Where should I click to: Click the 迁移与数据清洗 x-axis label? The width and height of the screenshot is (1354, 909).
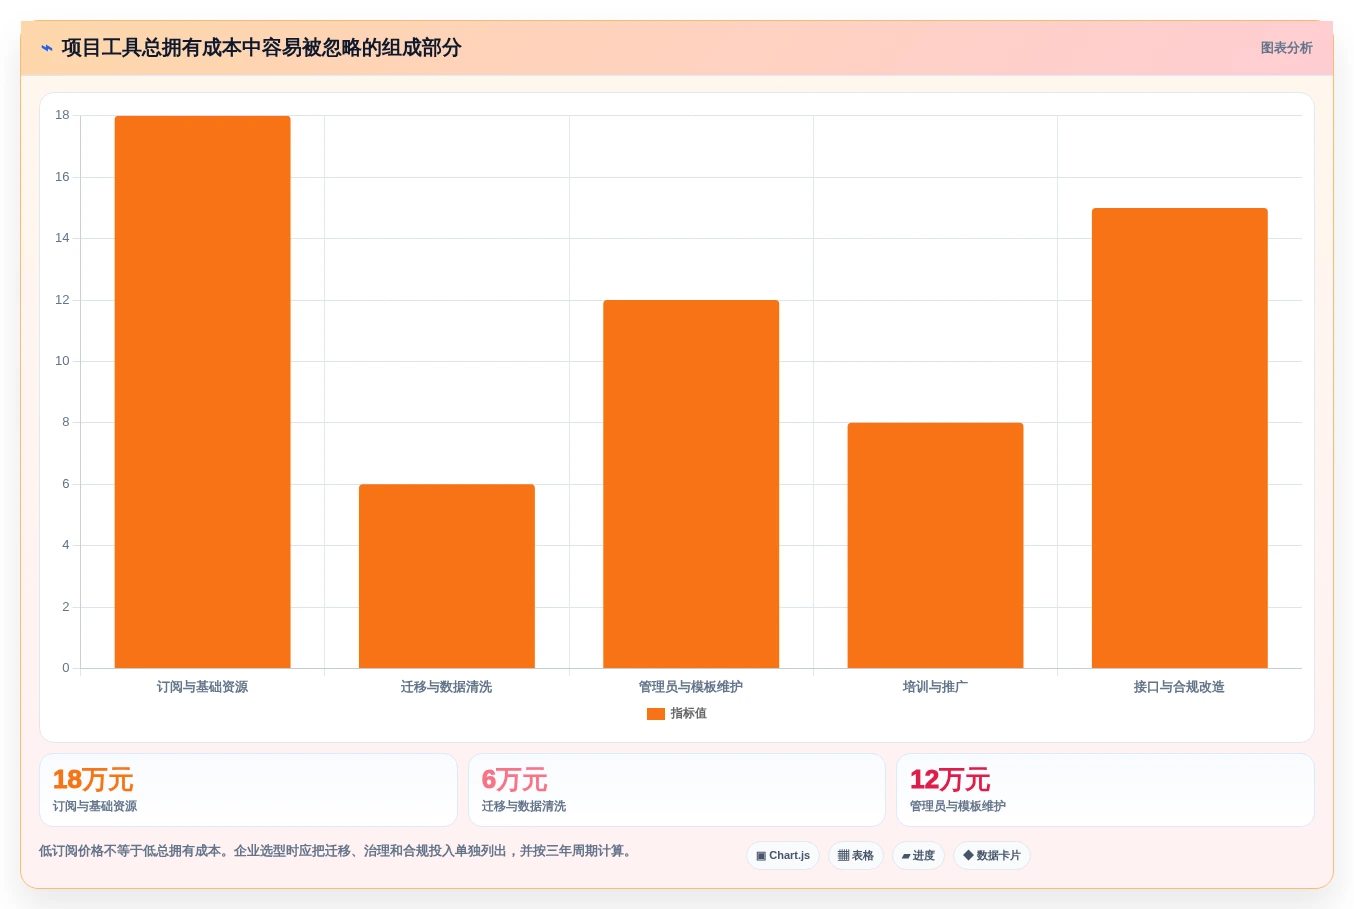point(447,687)
